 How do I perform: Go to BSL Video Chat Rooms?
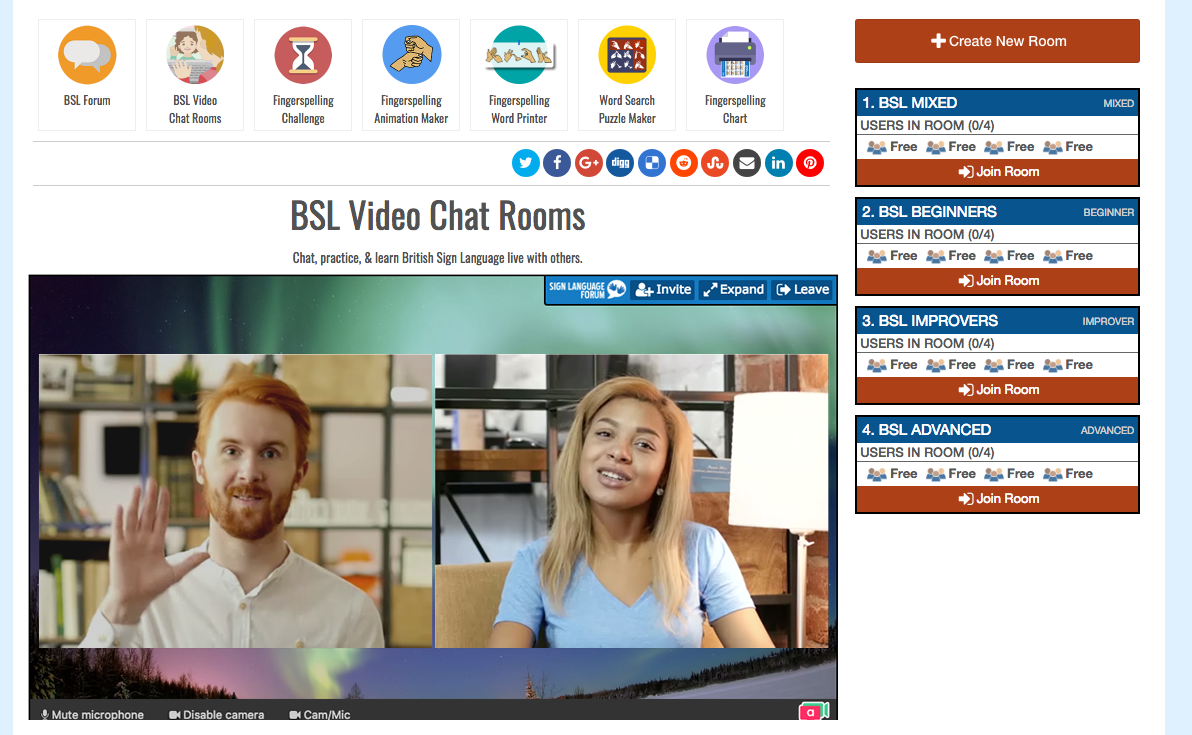click(195, 56)
